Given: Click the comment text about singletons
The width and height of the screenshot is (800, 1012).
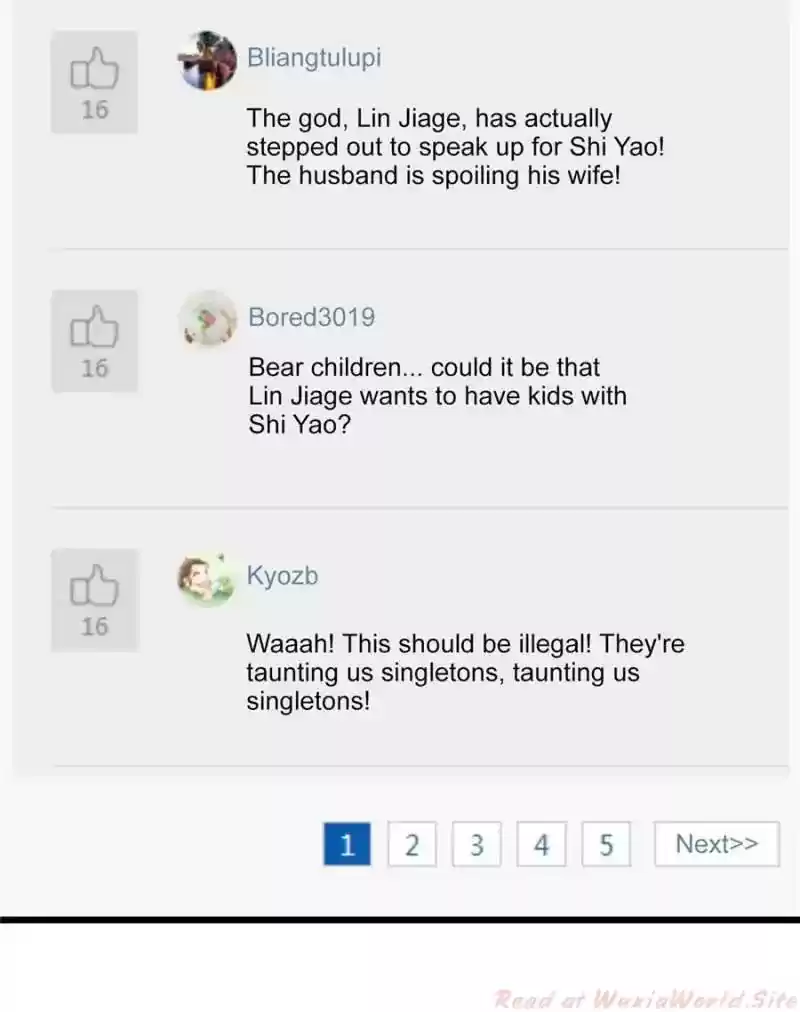Looking at the screenshot, I should tap(465, 673).
